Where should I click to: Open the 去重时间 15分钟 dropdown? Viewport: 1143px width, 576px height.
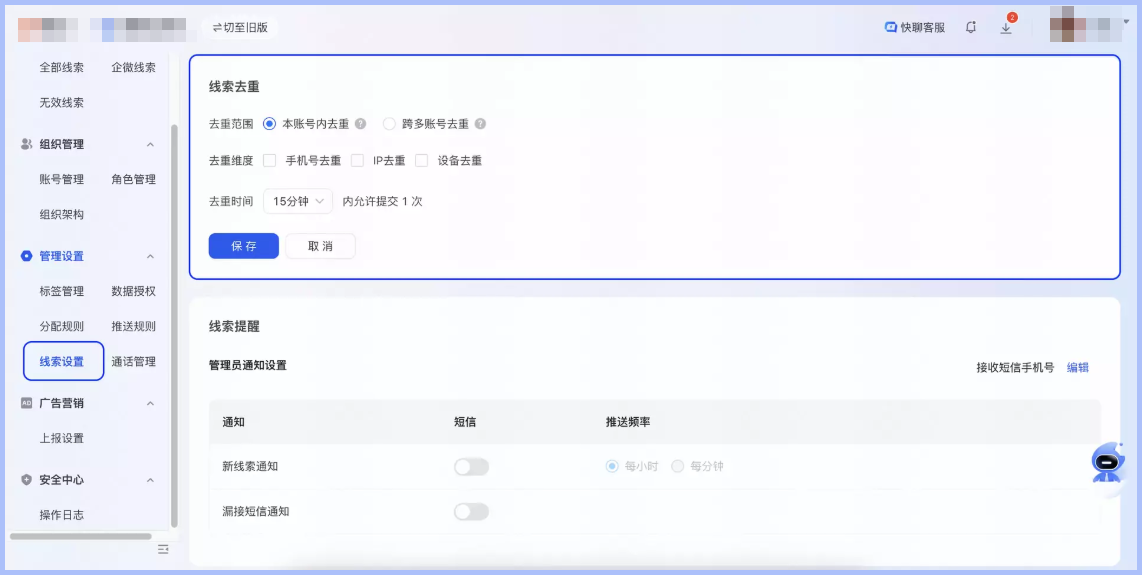pyautogui.click(x=297, y=200)
